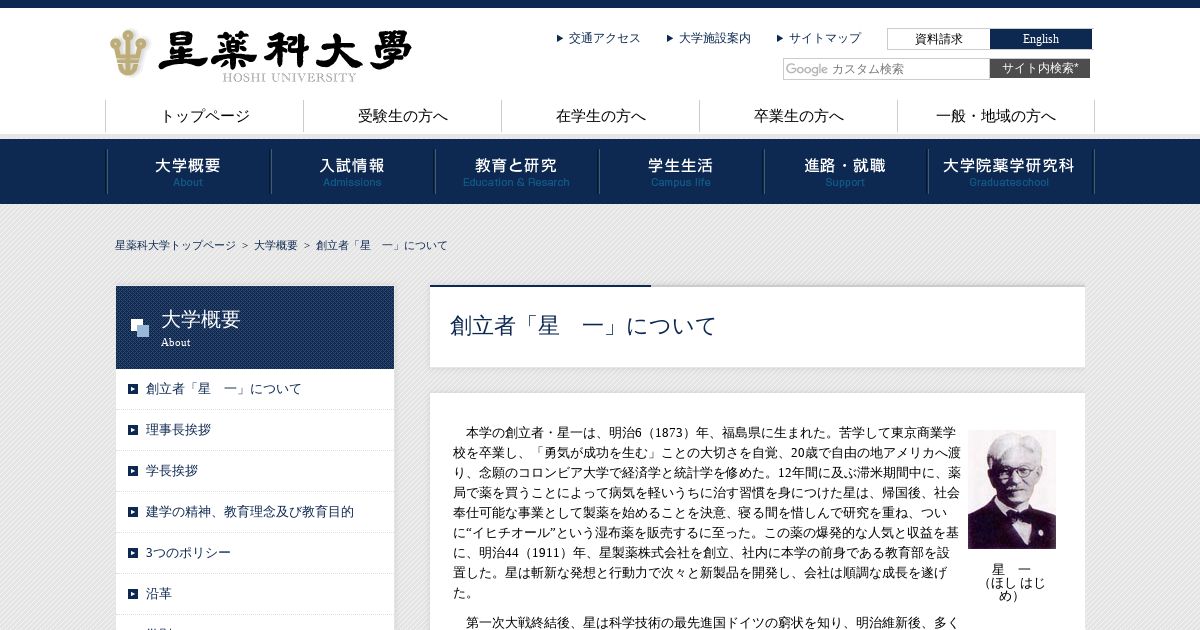Image resolution: width=1200 pixels, height=630 pixels.
Task: Select the トップページ tab
Action: tap(205, 116)
